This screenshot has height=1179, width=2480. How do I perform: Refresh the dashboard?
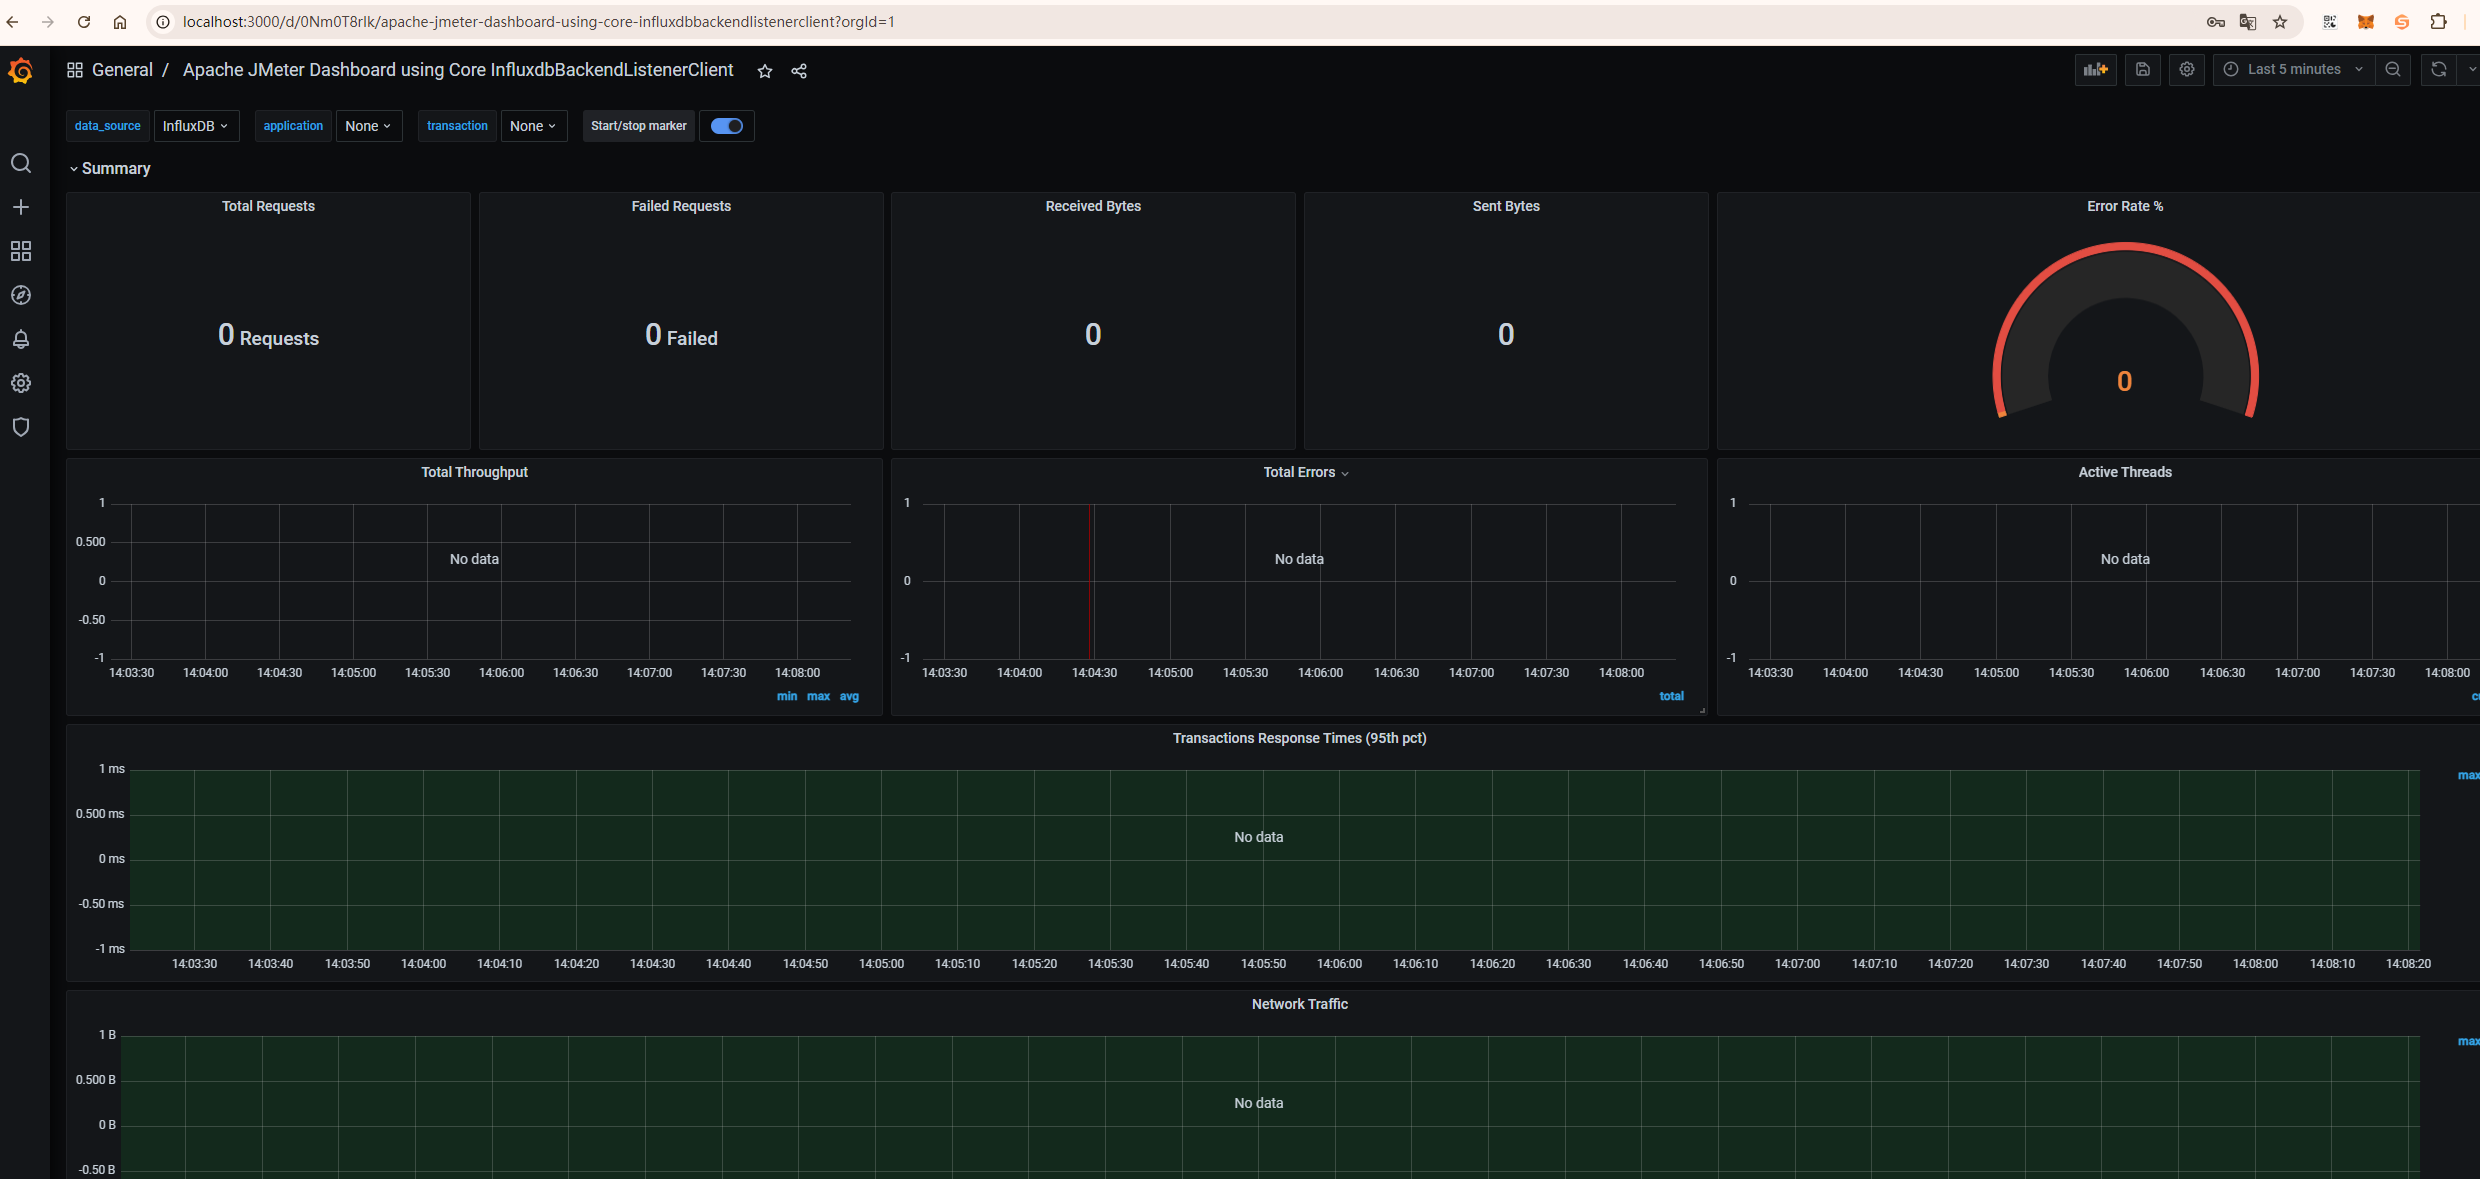(x=2439, y=69)
